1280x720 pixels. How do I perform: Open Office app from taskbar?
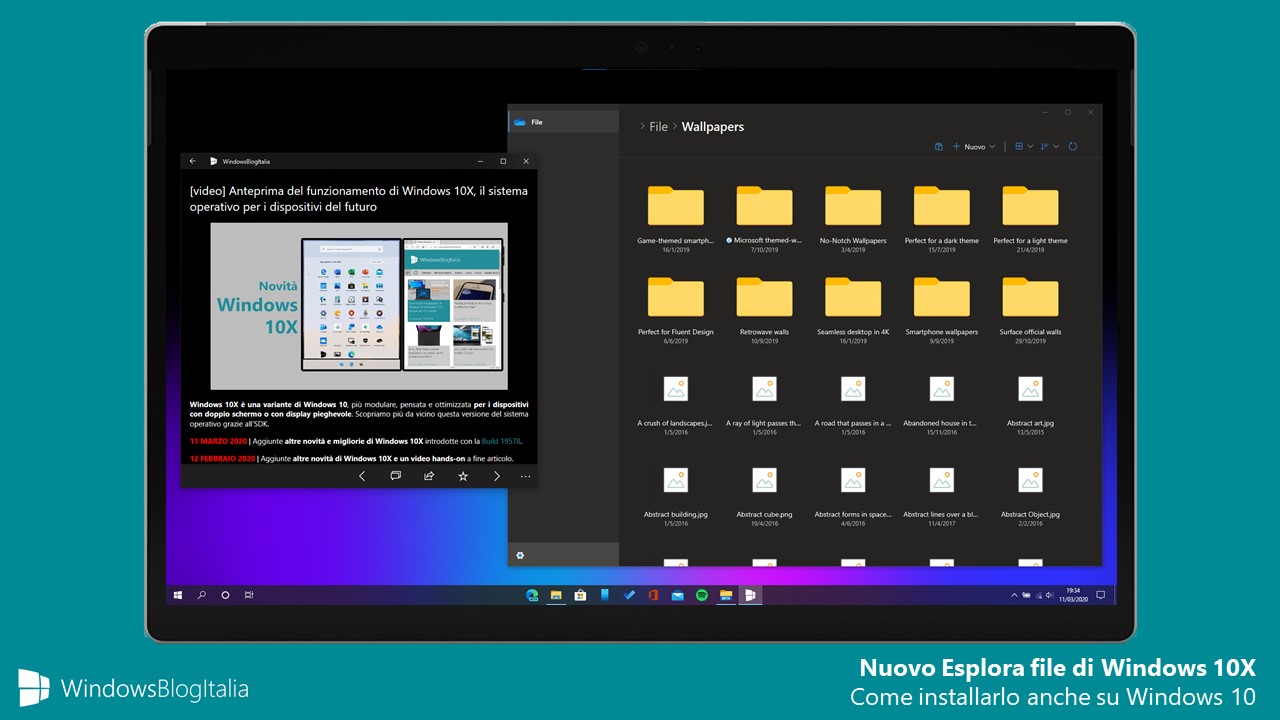[653, 595]
